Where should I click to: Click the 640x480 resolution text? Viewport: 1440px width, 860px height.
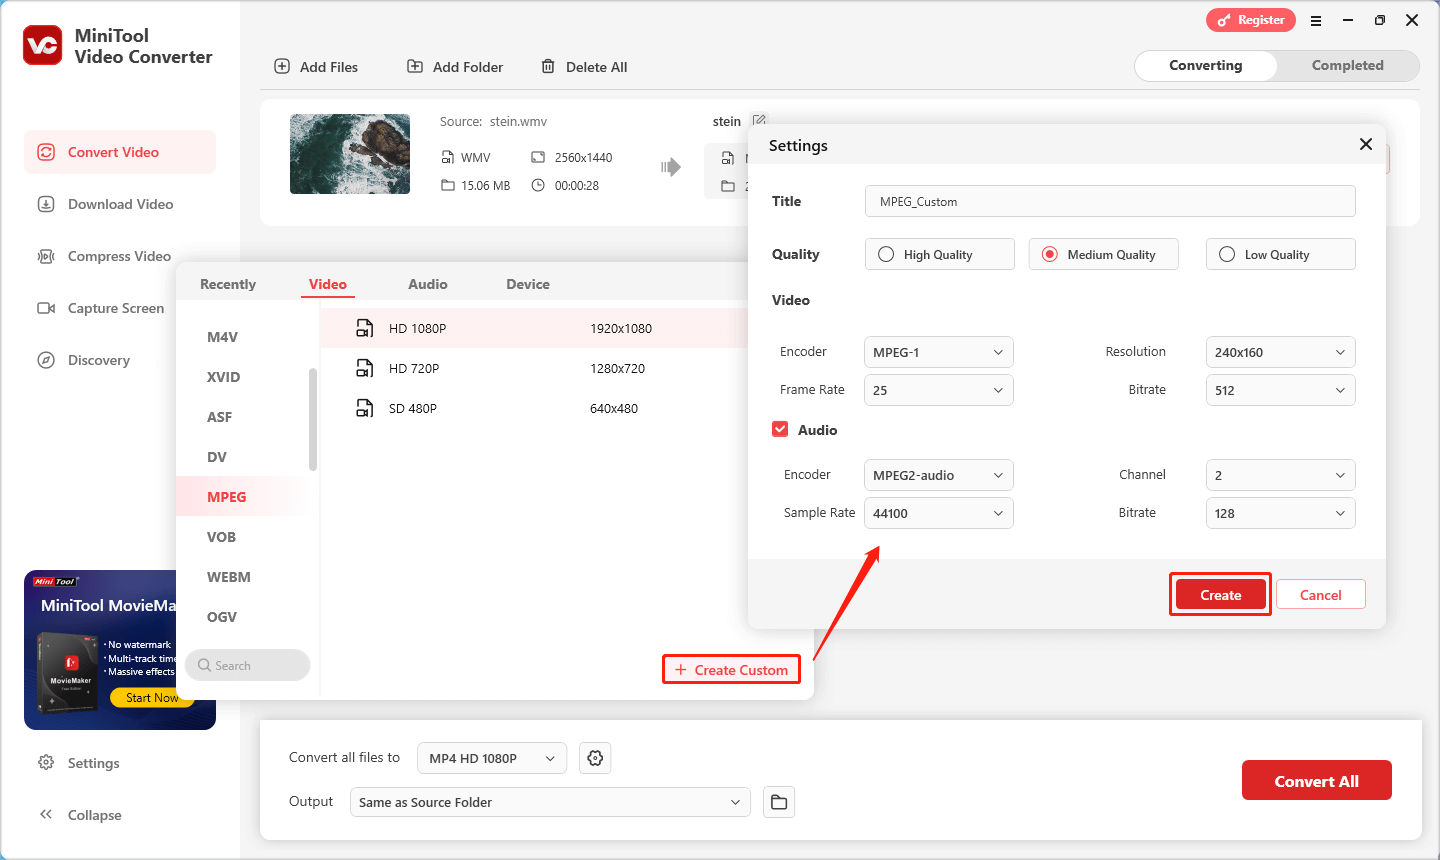[614, 408]
